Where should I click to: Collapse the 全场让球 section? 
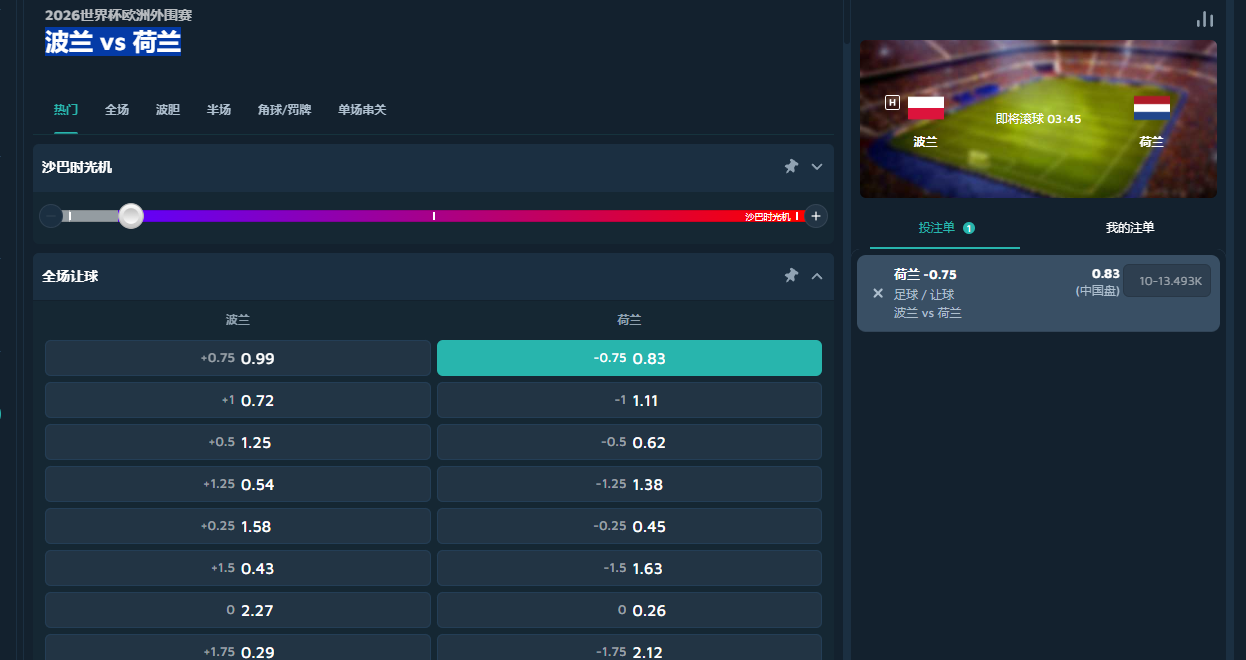[817, 276]
